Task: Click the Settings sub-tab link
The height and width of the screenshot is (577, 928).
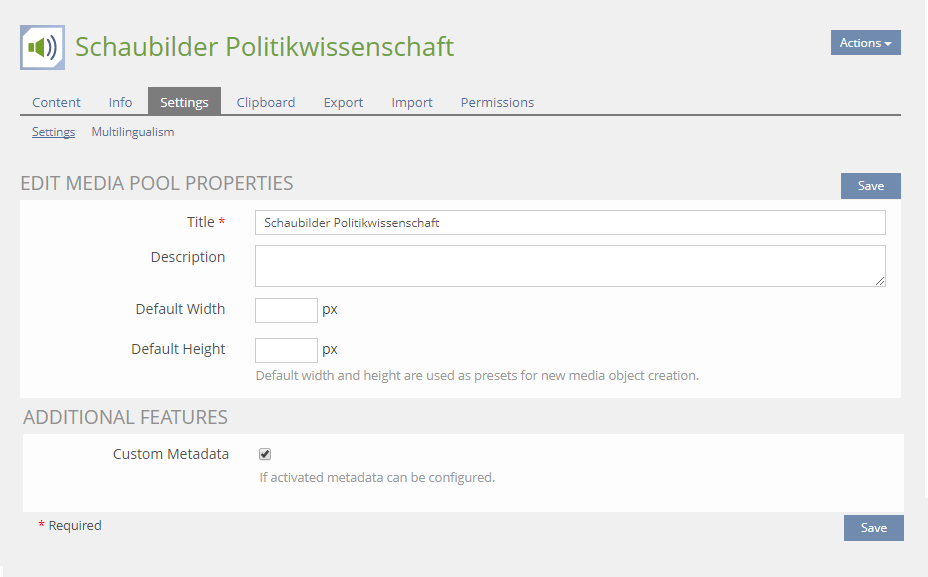Action: pos(53,132)
